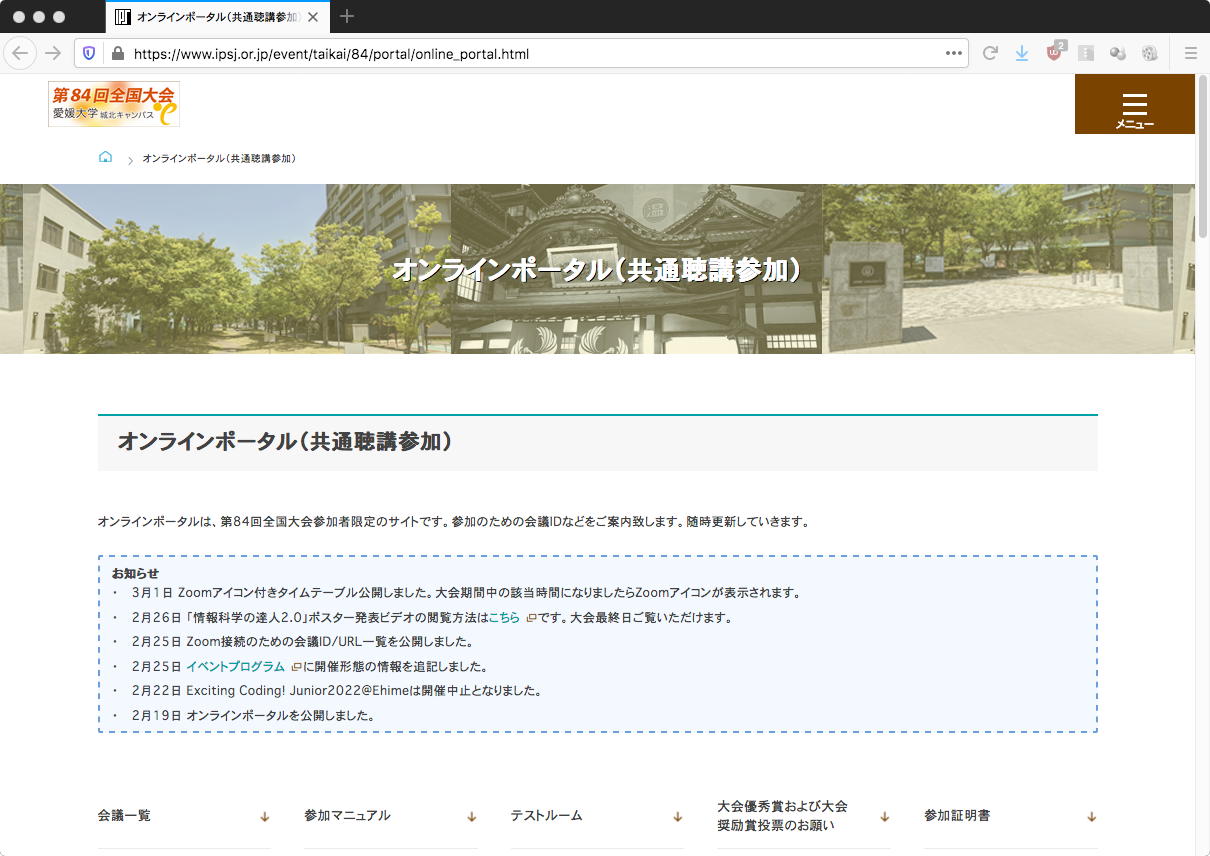This screenshot has height=856, width=1210.
Task: Open the uBlock Origin extension icon
Action: [x=1054, y=54]
